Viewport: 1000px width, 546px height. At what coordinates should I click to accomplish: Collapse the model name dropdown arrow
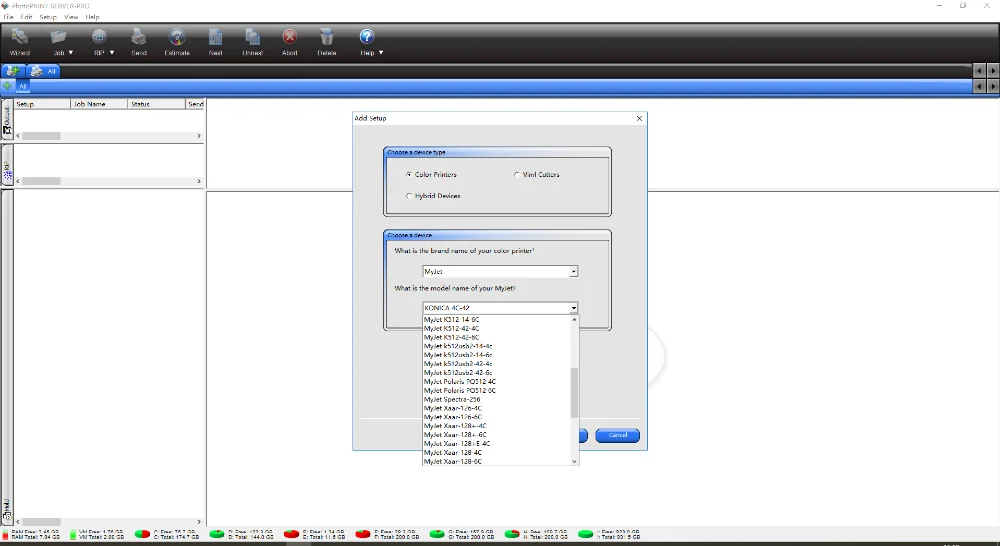(x=573, y=308)
